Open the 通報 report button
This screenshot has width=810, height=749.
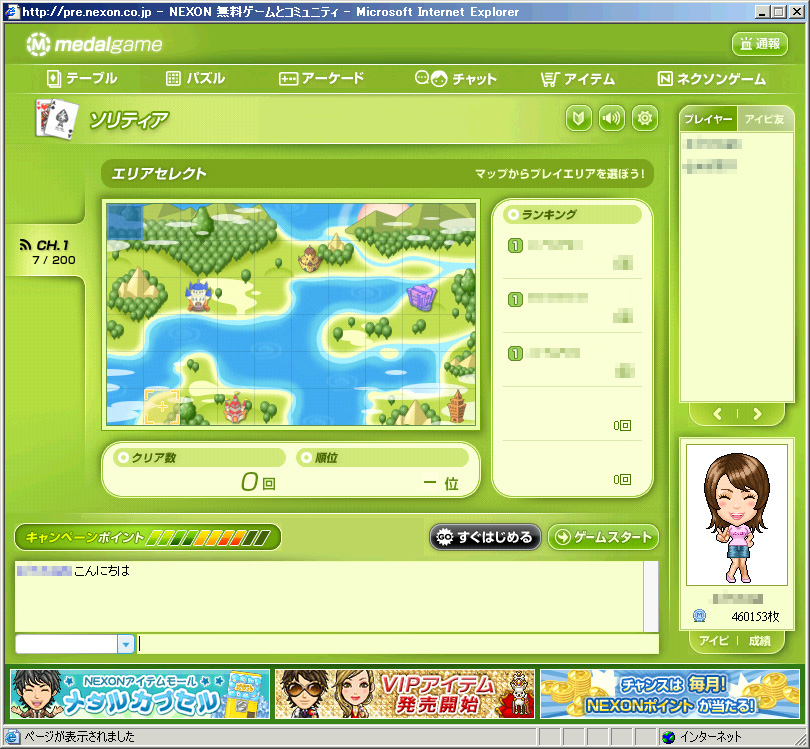tap(759, 44)
